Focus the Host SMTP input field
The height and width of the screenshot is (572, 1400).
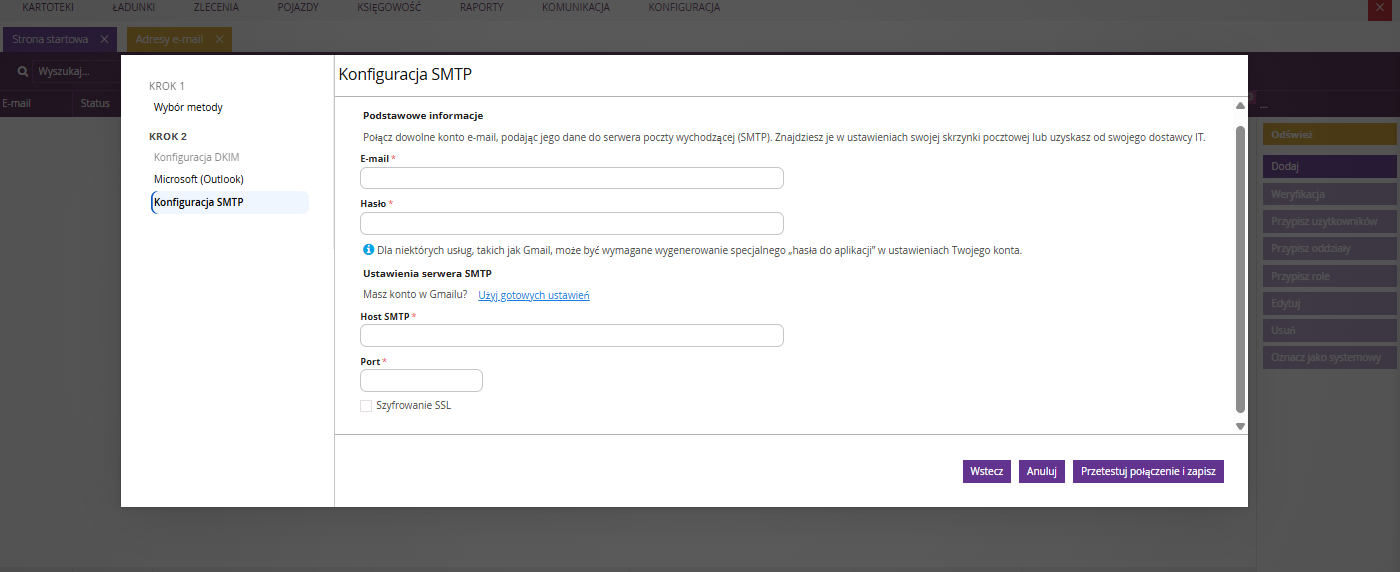point(572,335)
